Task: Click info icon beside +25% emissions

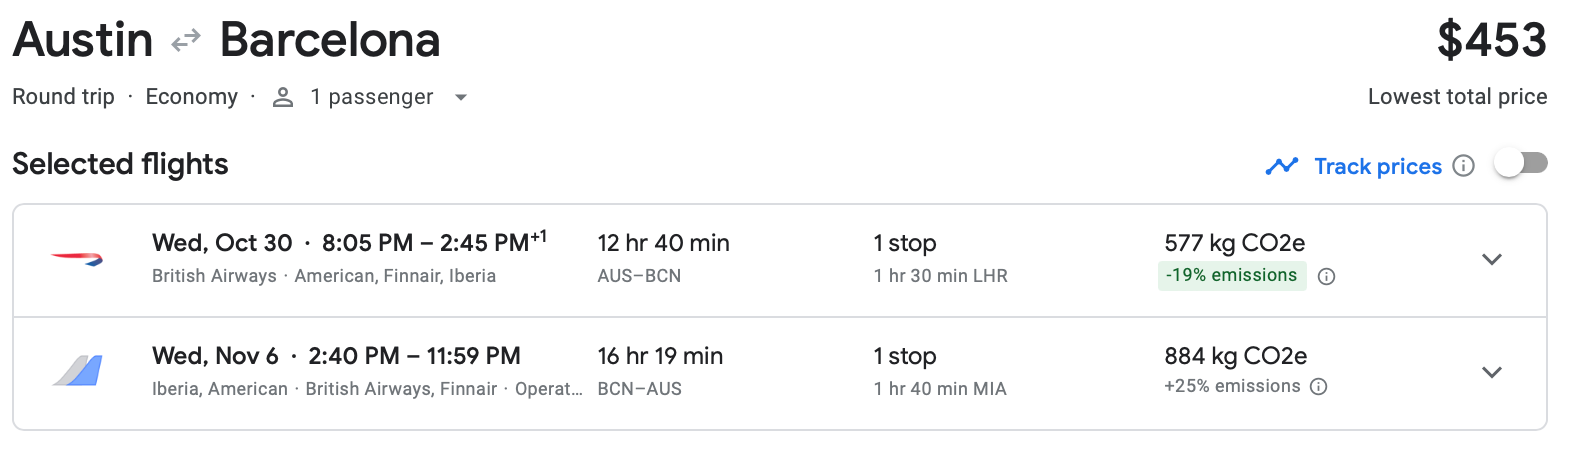Action: tap(1318, 387)
